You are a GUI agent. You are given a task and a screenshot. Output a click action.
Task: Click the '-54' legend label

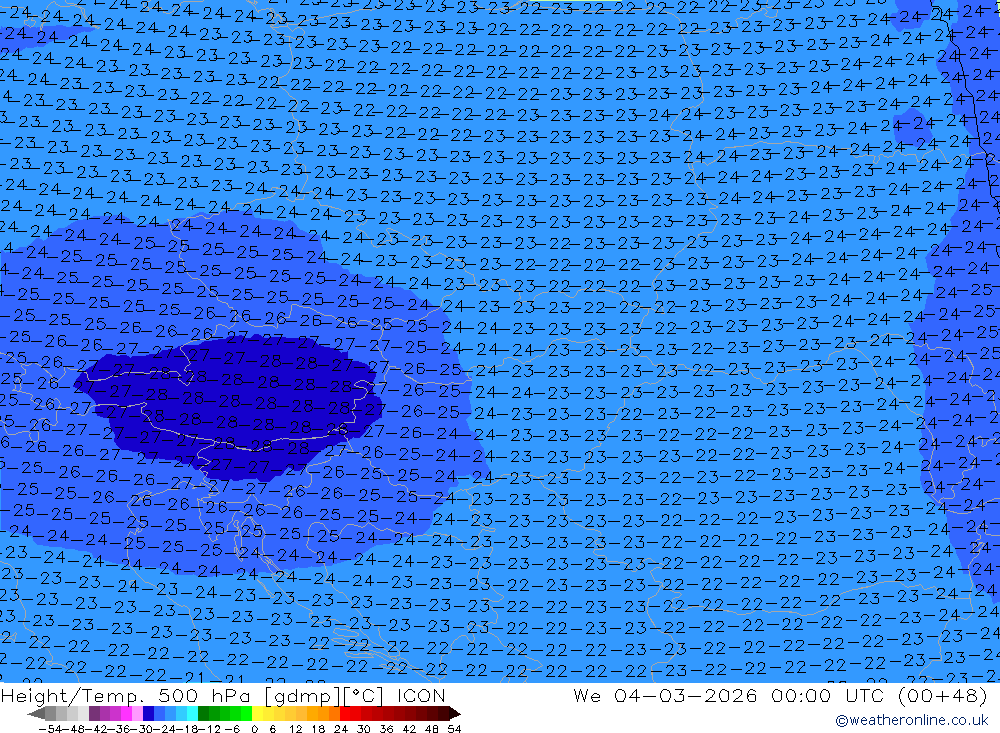tap(50, 729)
